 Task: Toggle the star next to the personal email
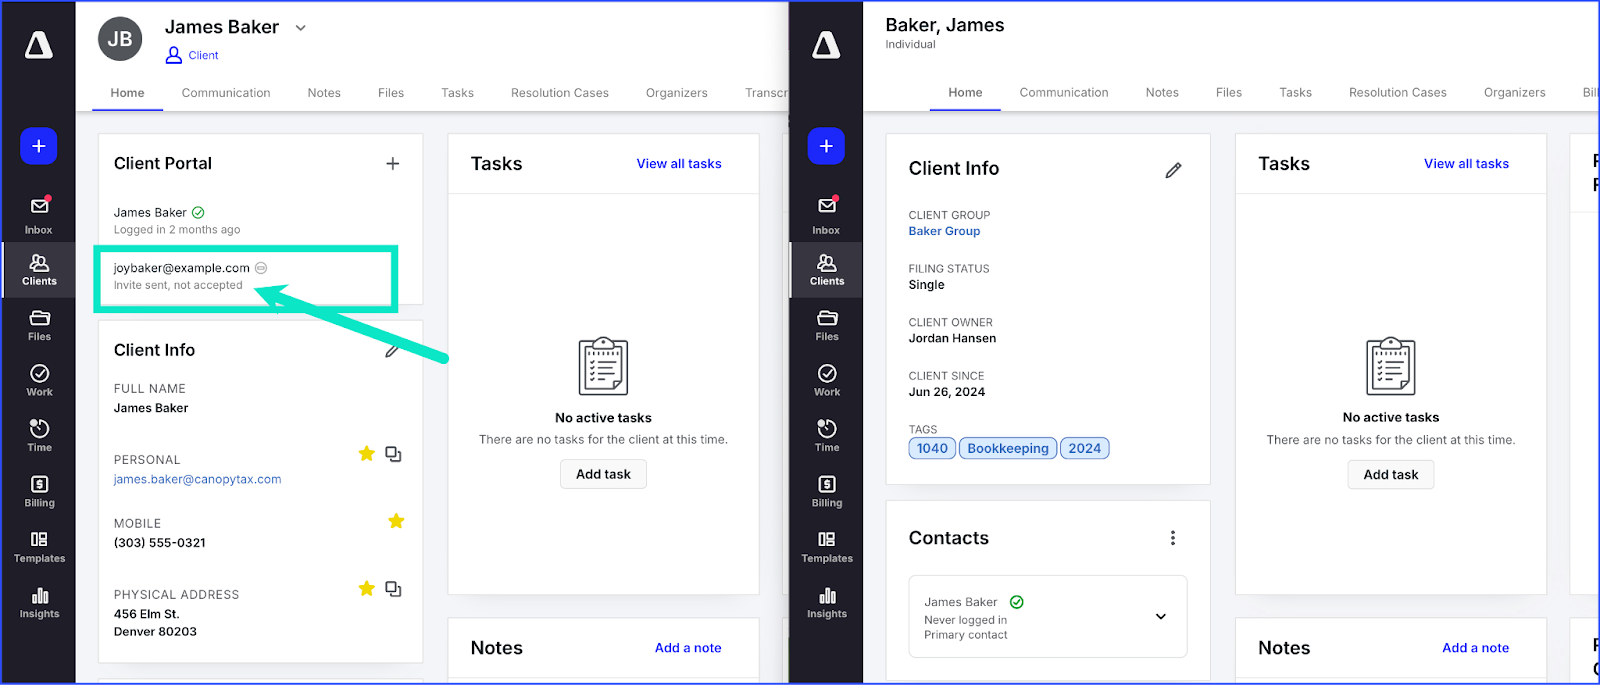click(367, 454)
